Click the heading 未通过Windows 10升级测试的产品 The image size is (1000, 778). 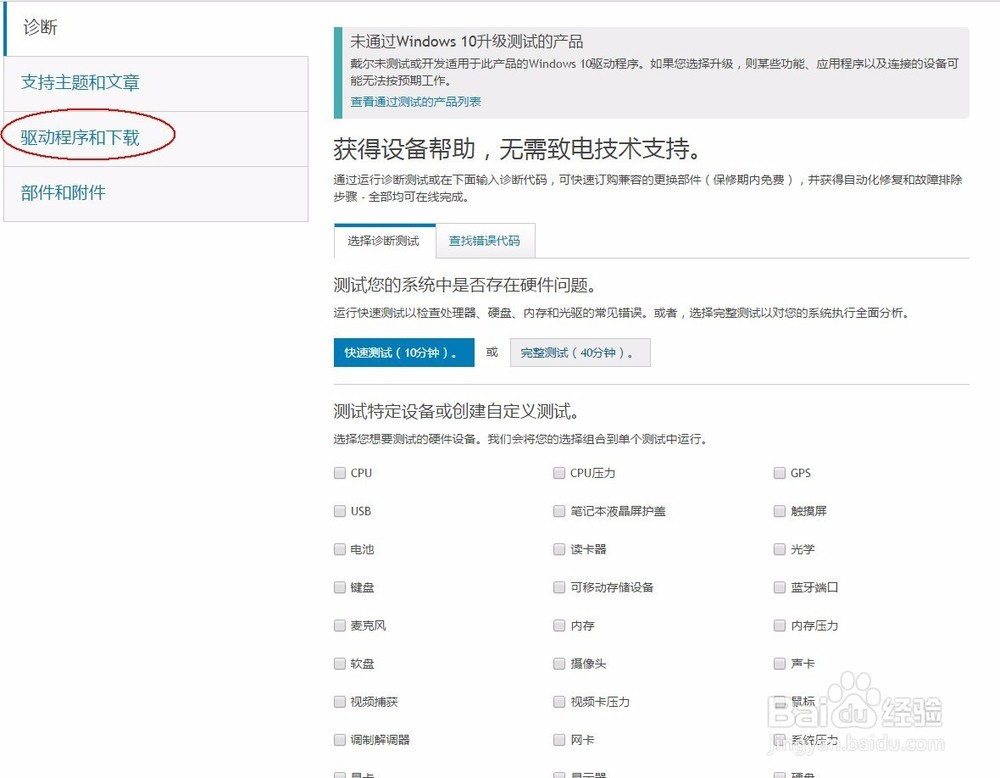coord(467,41)
